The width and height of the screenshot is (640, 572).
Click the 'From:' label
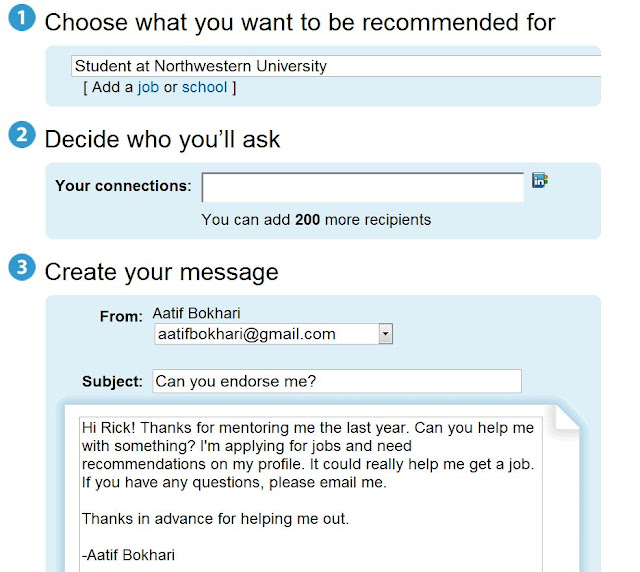121,316
